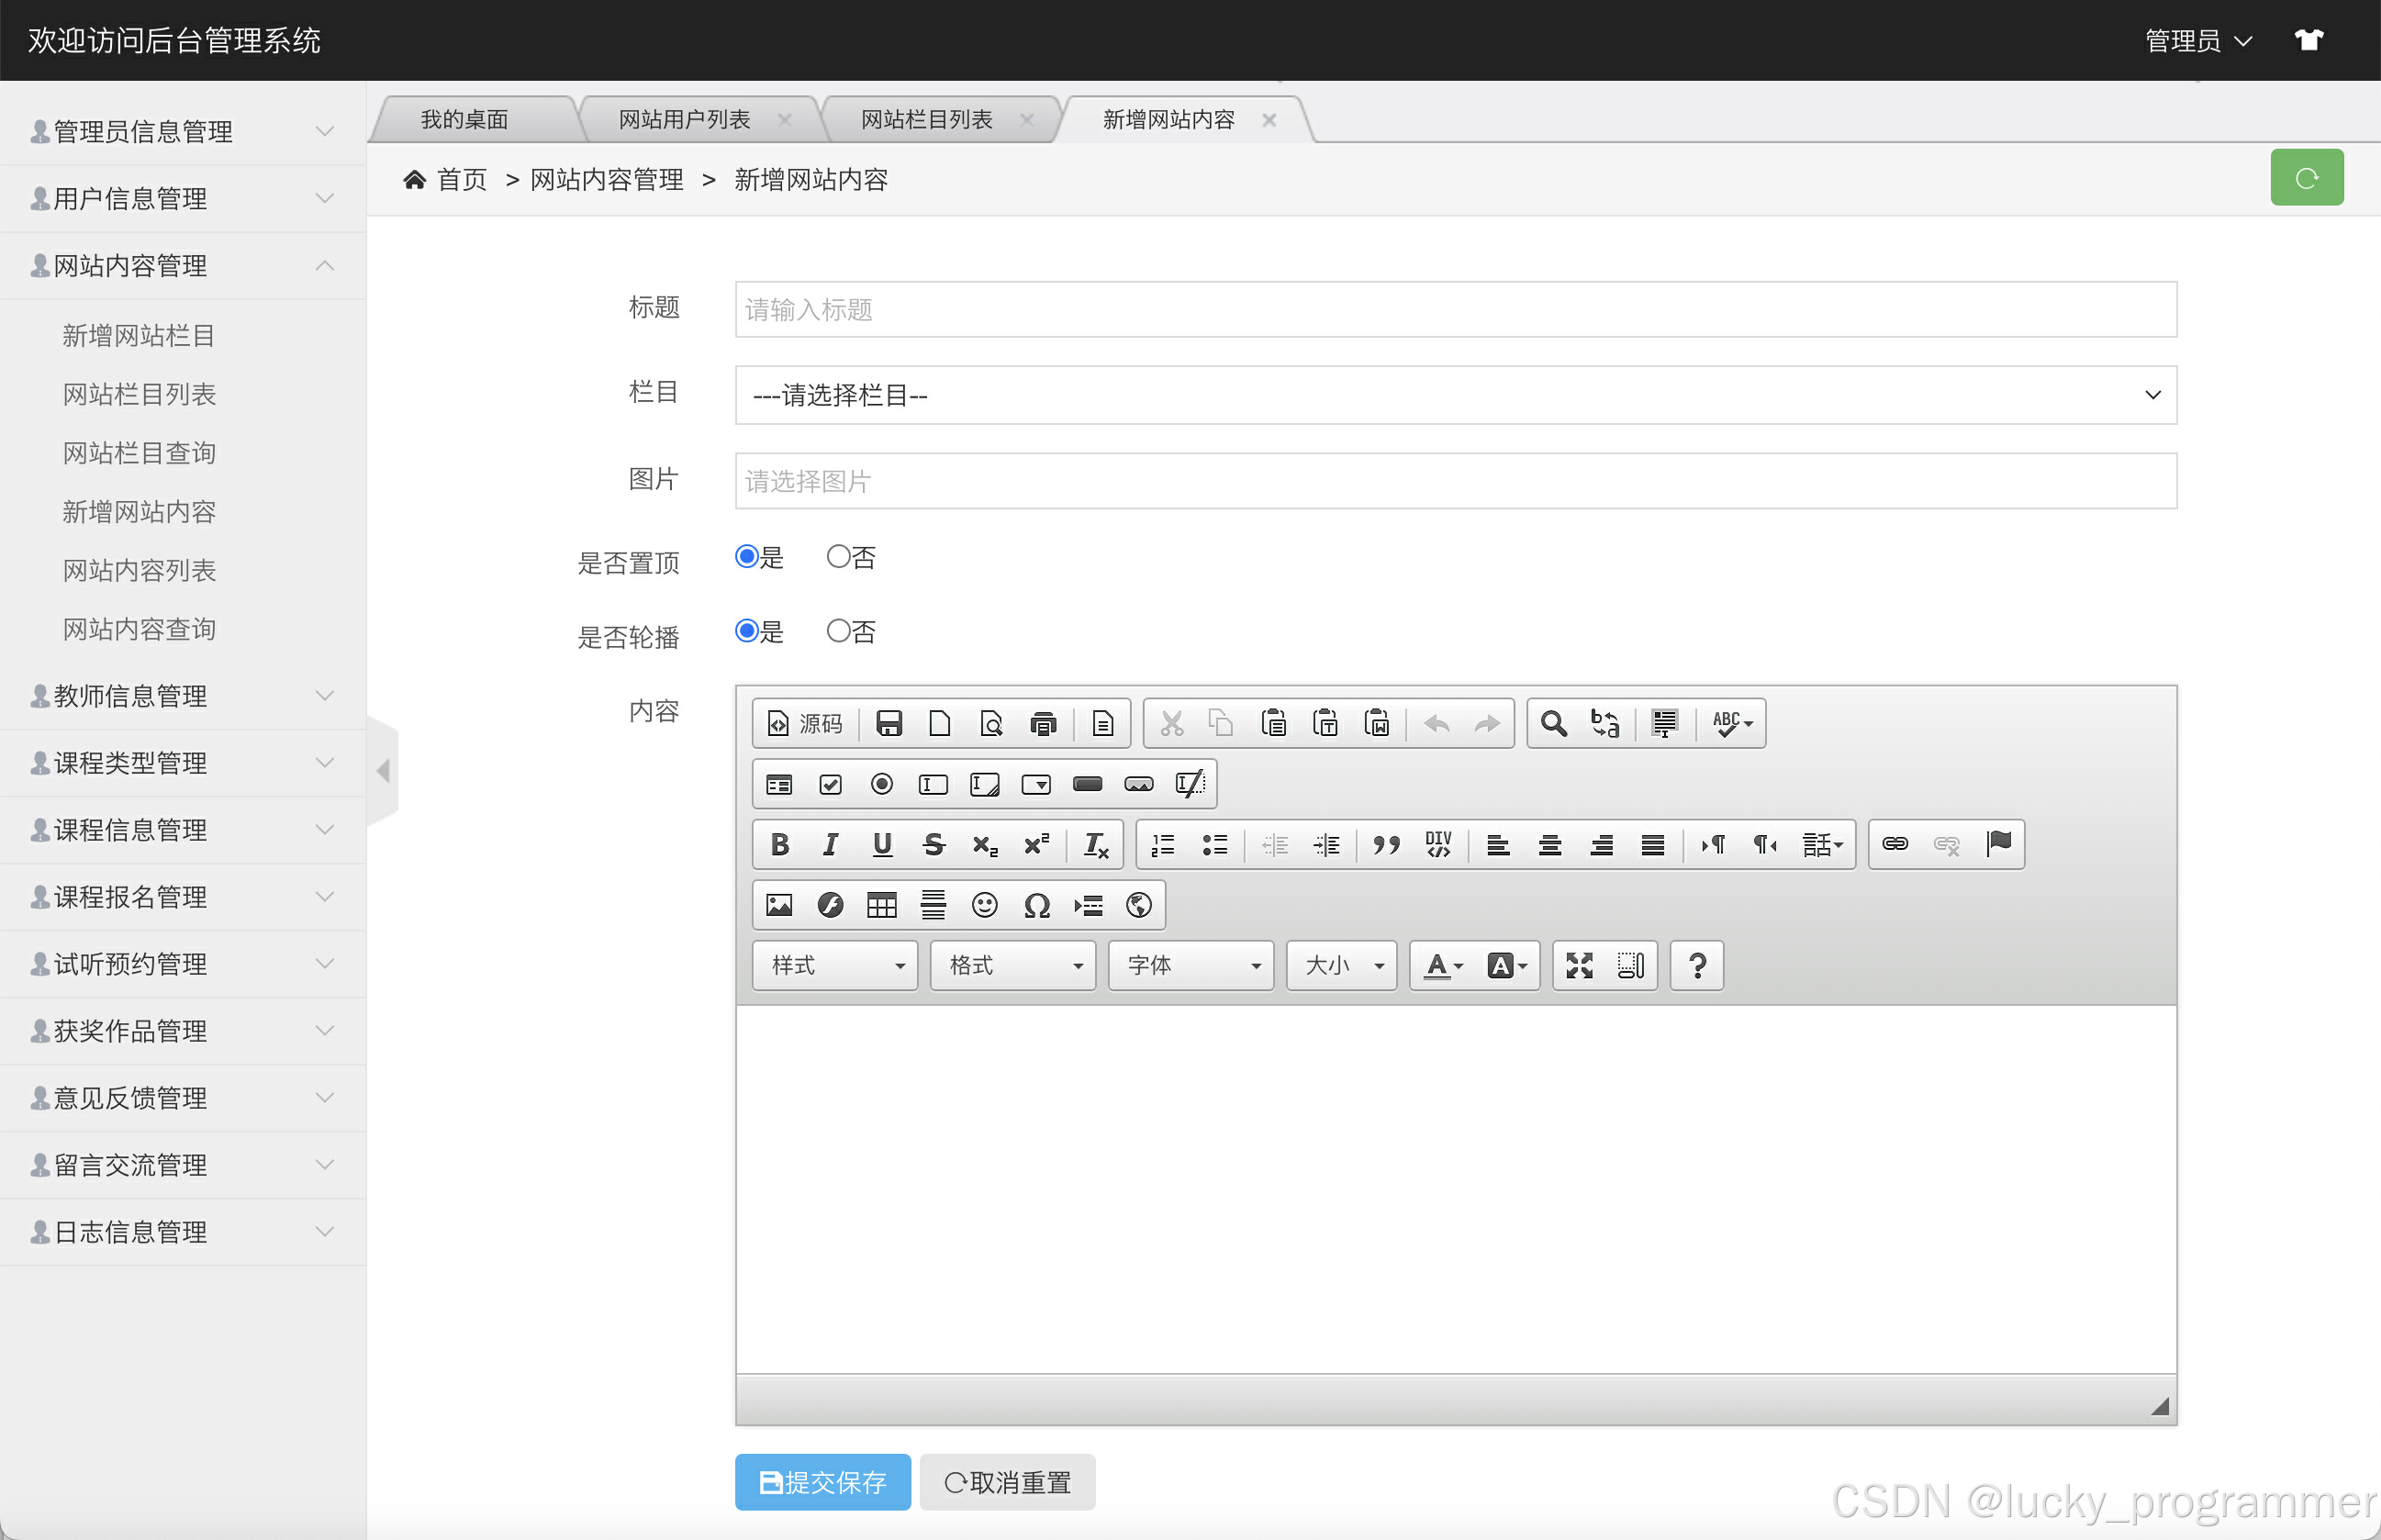The height and width of the screenshot is (1540, 2381).
Task: Insert a link with the chain icon
Action: [1894, 845]
